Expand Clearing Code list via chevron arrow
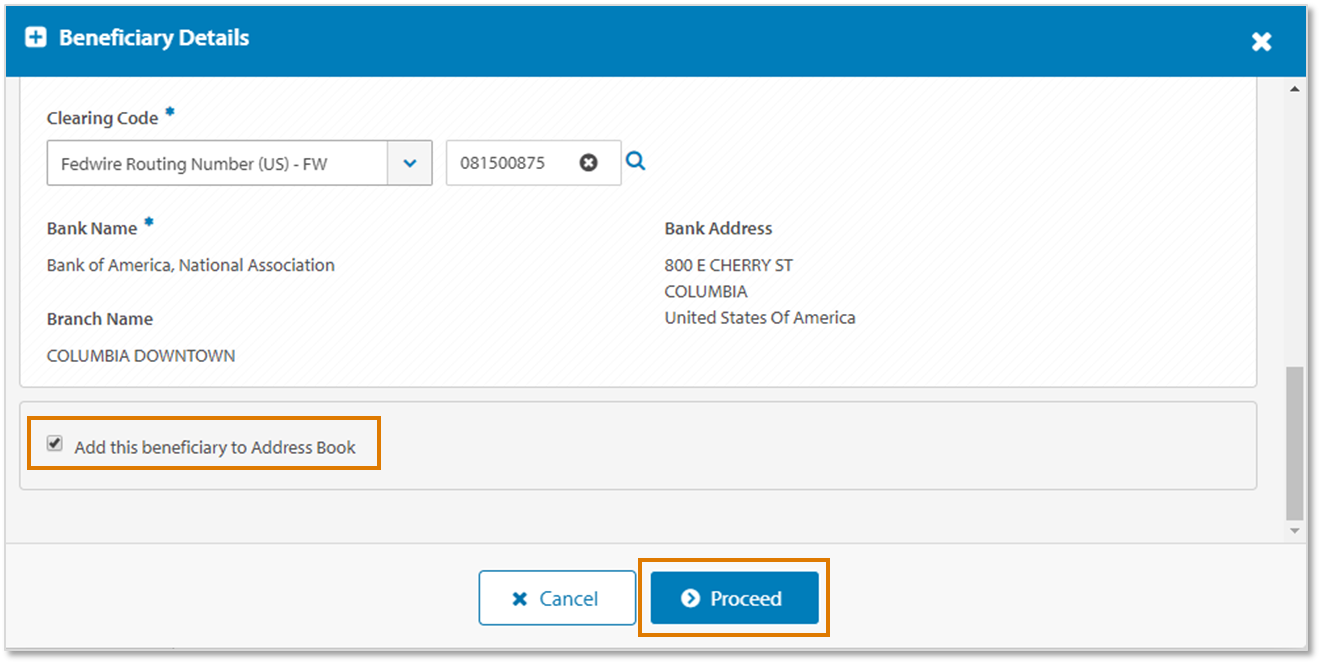Screen dimensions: 1321x664 (410, 163)
